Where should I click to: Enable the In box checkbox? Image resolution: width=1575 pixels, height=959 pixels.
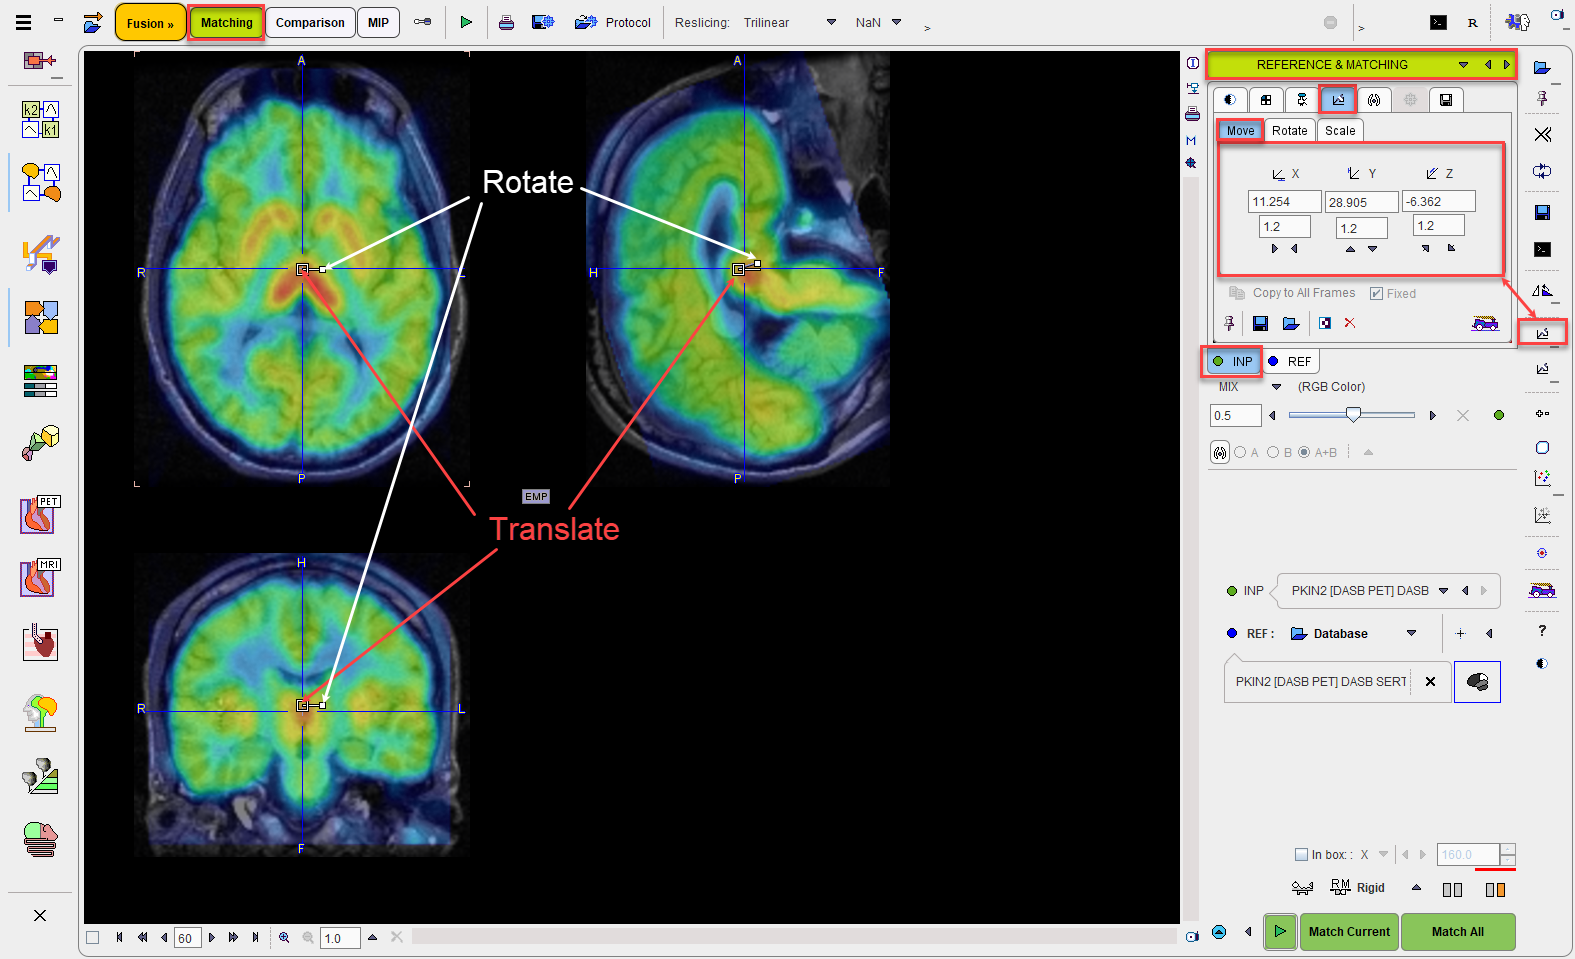point(1301,855)
